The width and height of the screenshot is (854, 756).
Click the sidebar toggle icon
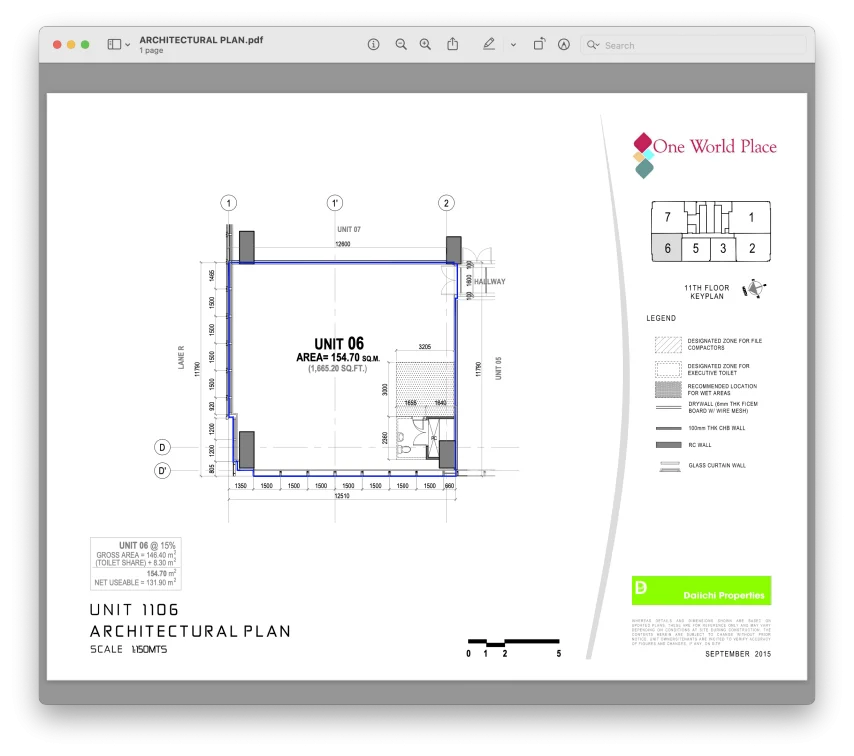click(114, 45)
